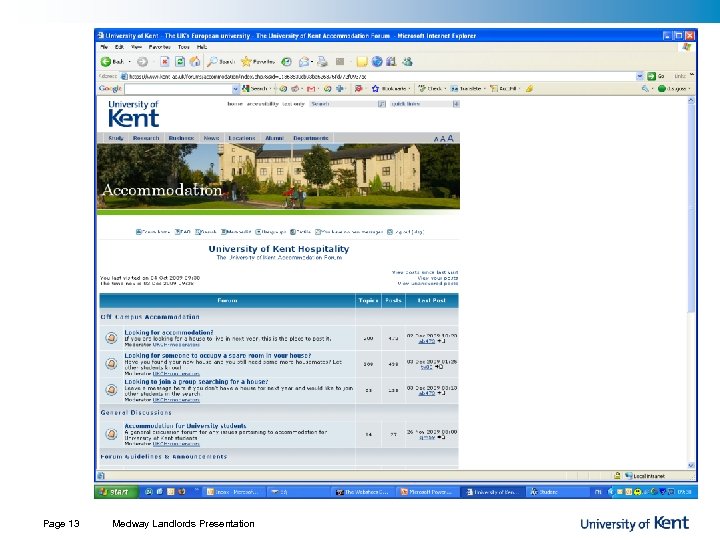Image resolution: width=720 pixels, height=540 pixels.
Task: Select the Business navigation tab
Action: (181, 138)
